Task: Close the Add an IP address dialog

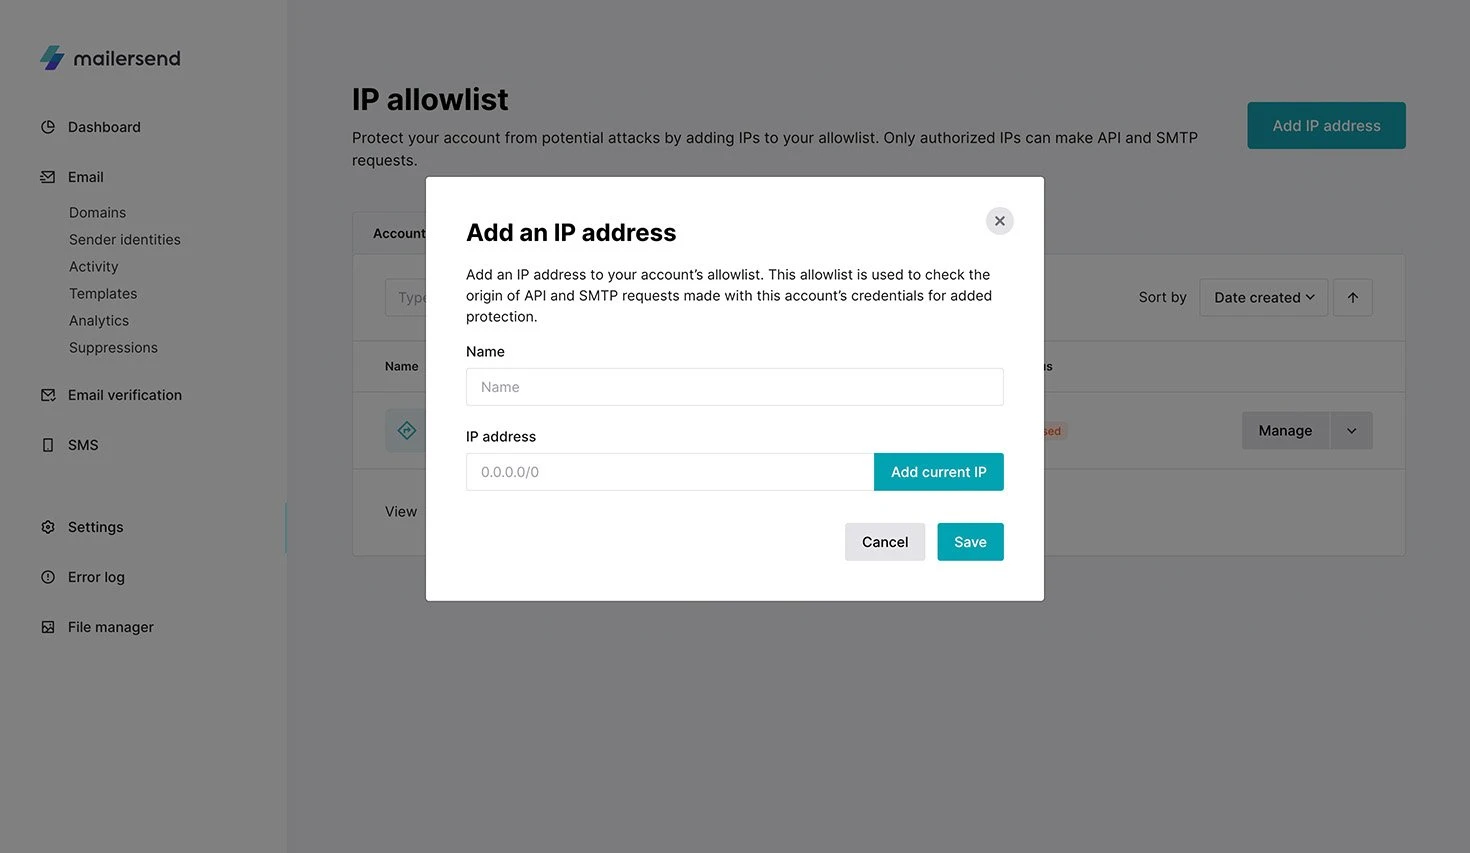Action: [x=999, y=221]
